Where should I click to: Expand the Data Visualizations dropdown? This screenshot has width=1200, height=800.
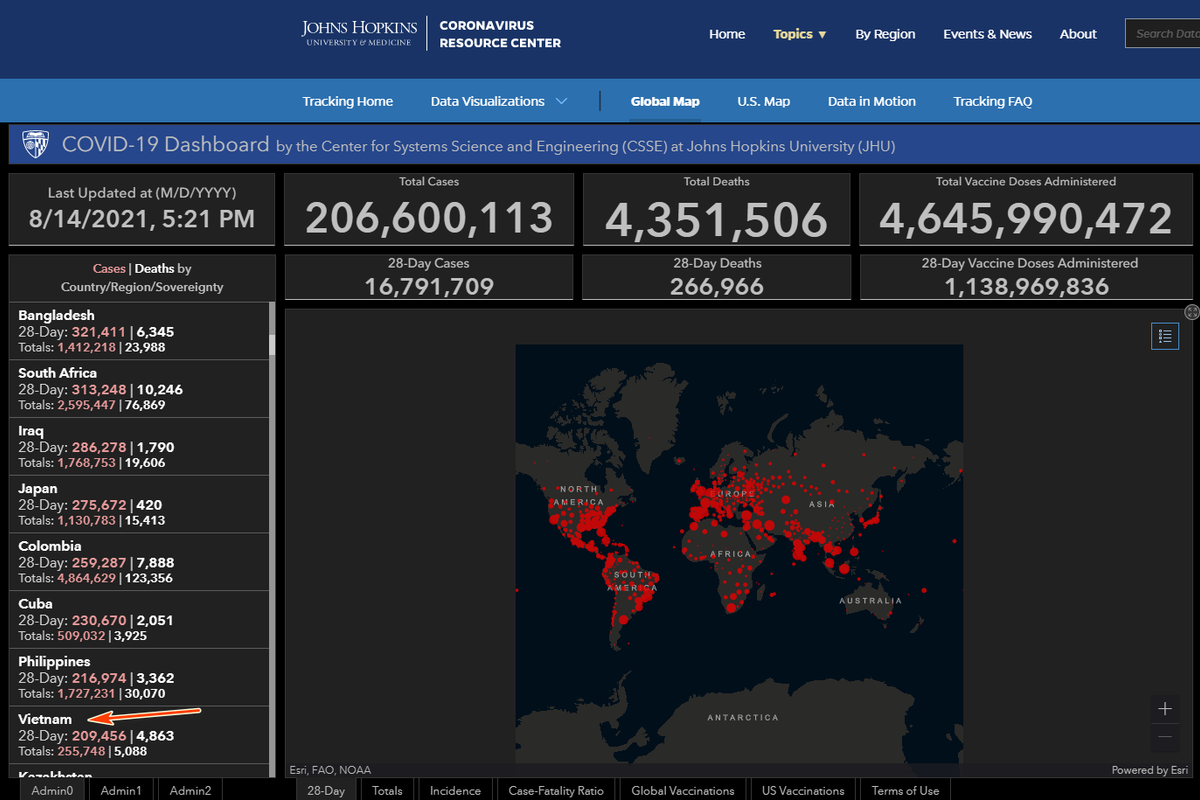(499, 101)
